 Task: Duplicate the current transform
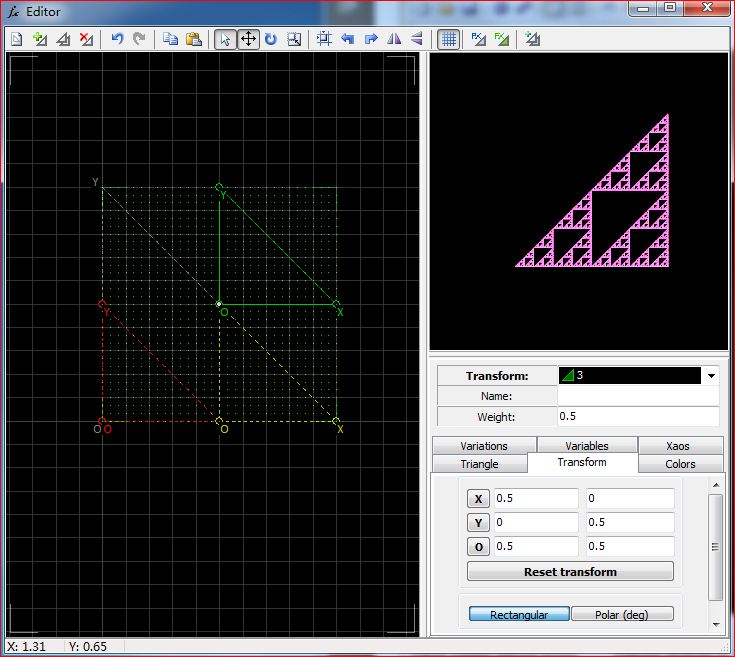[64, 39]
